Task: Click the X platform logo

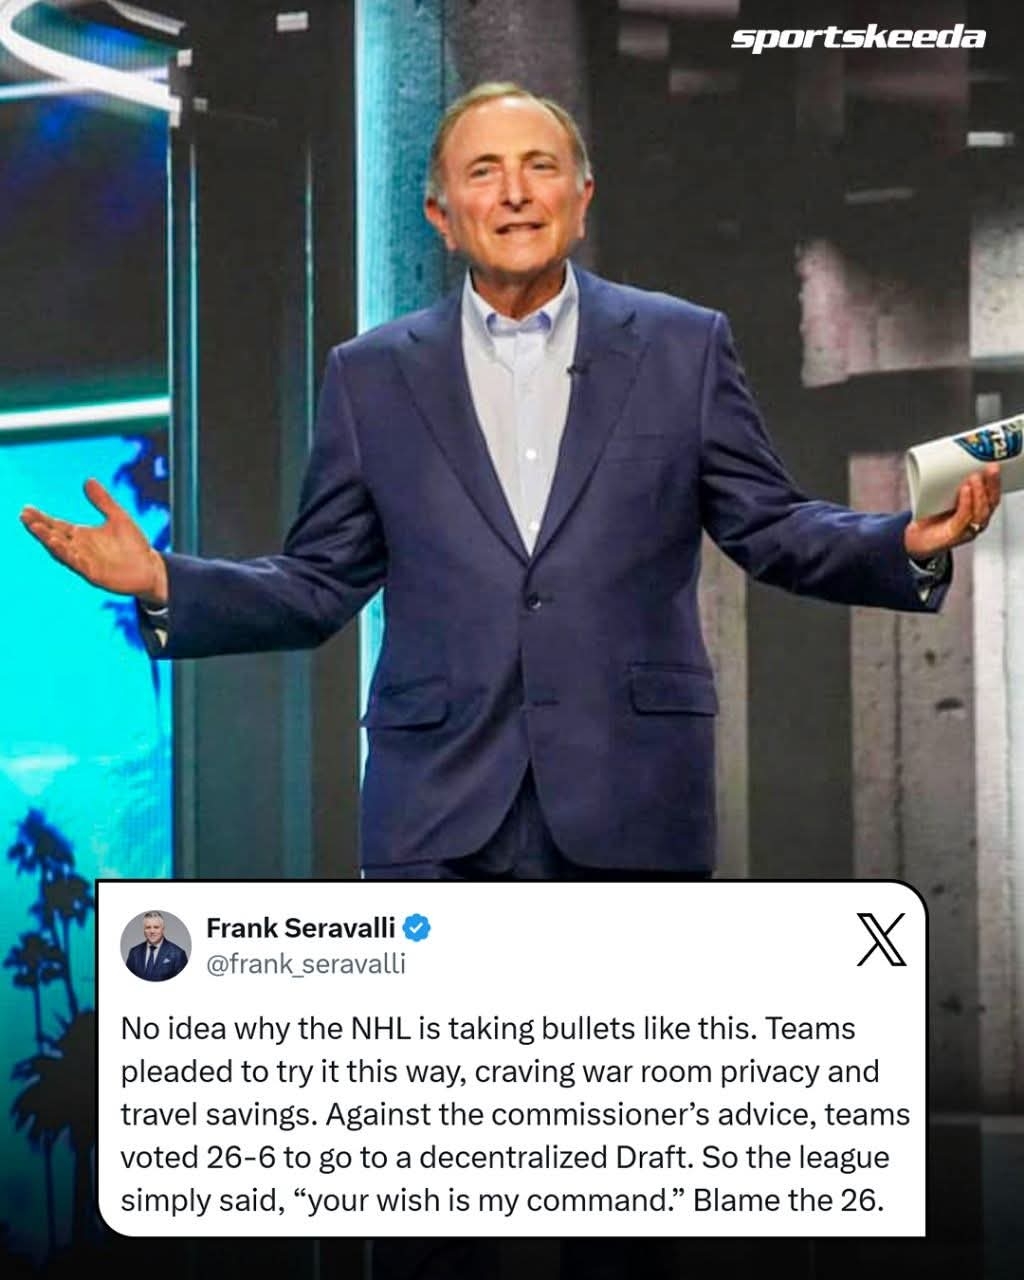Action: [x=881, y=940]
